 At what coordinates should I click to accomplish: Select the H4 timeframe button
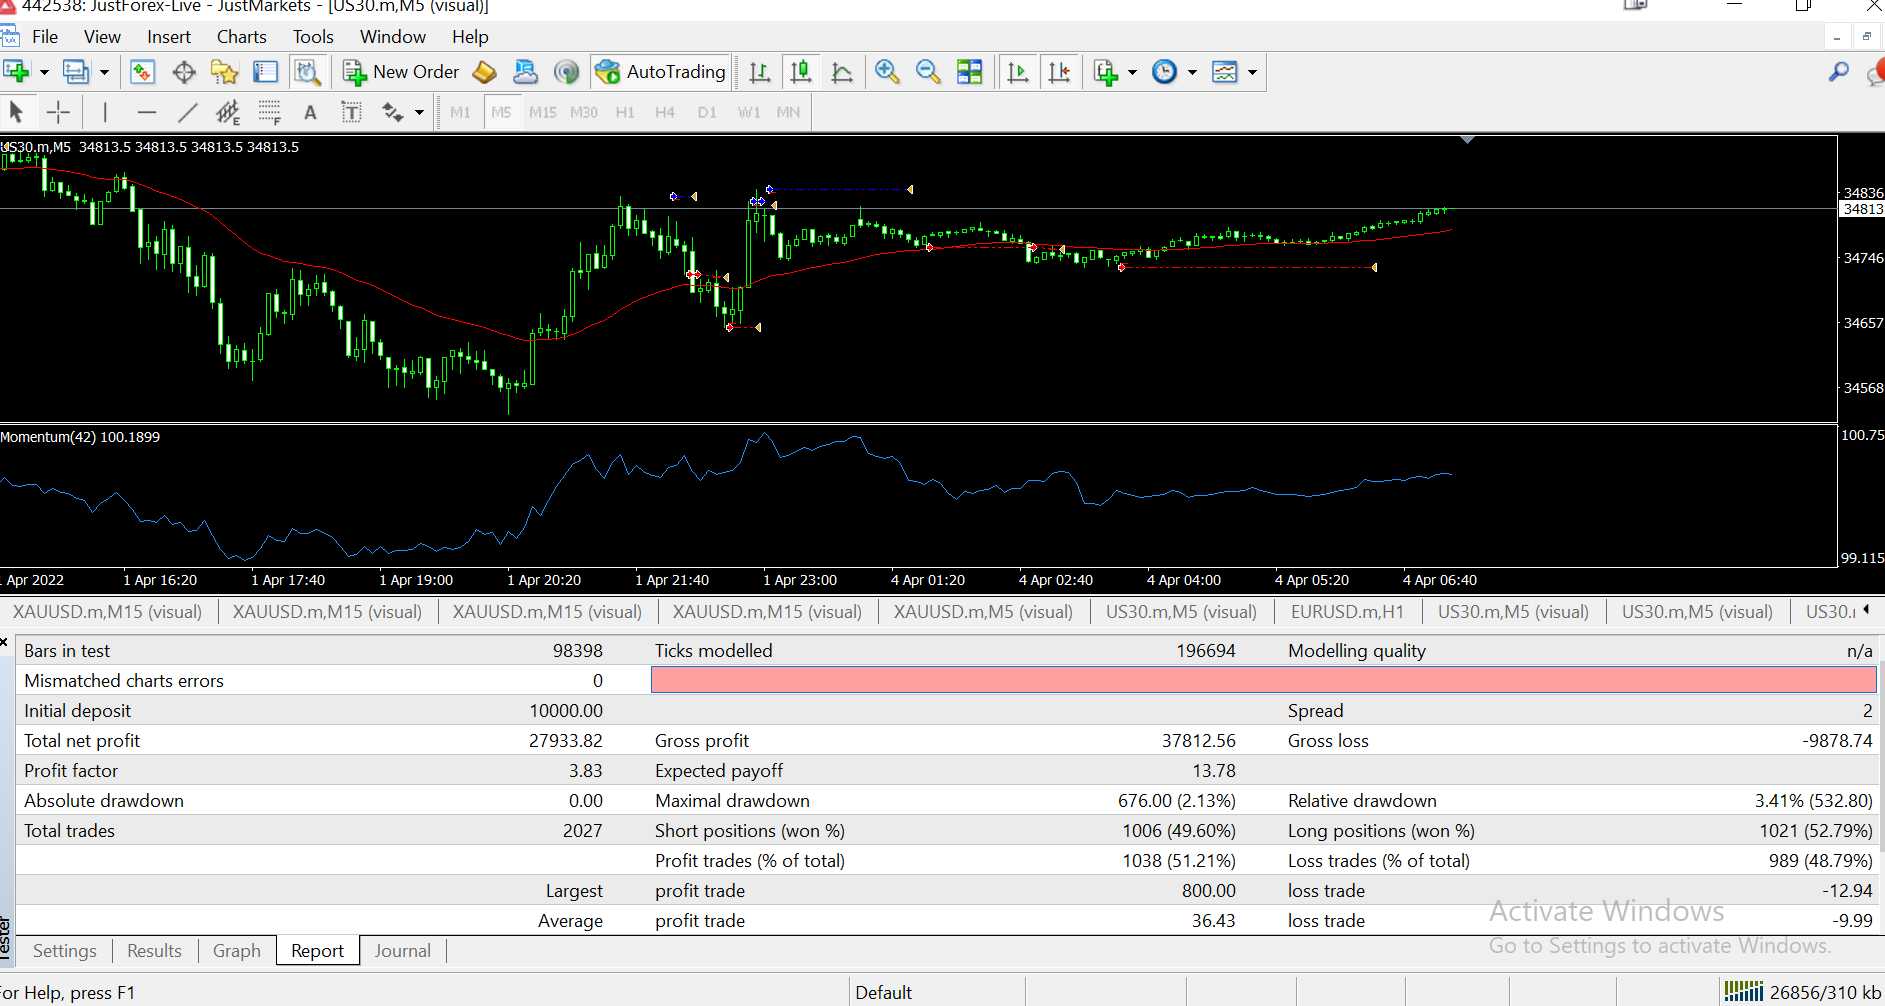665,112
